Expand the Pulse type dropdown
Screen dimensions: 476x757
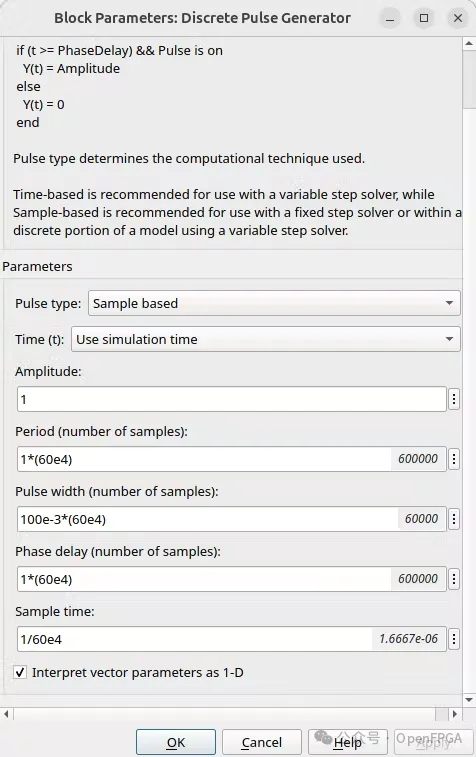click(274, 303)
